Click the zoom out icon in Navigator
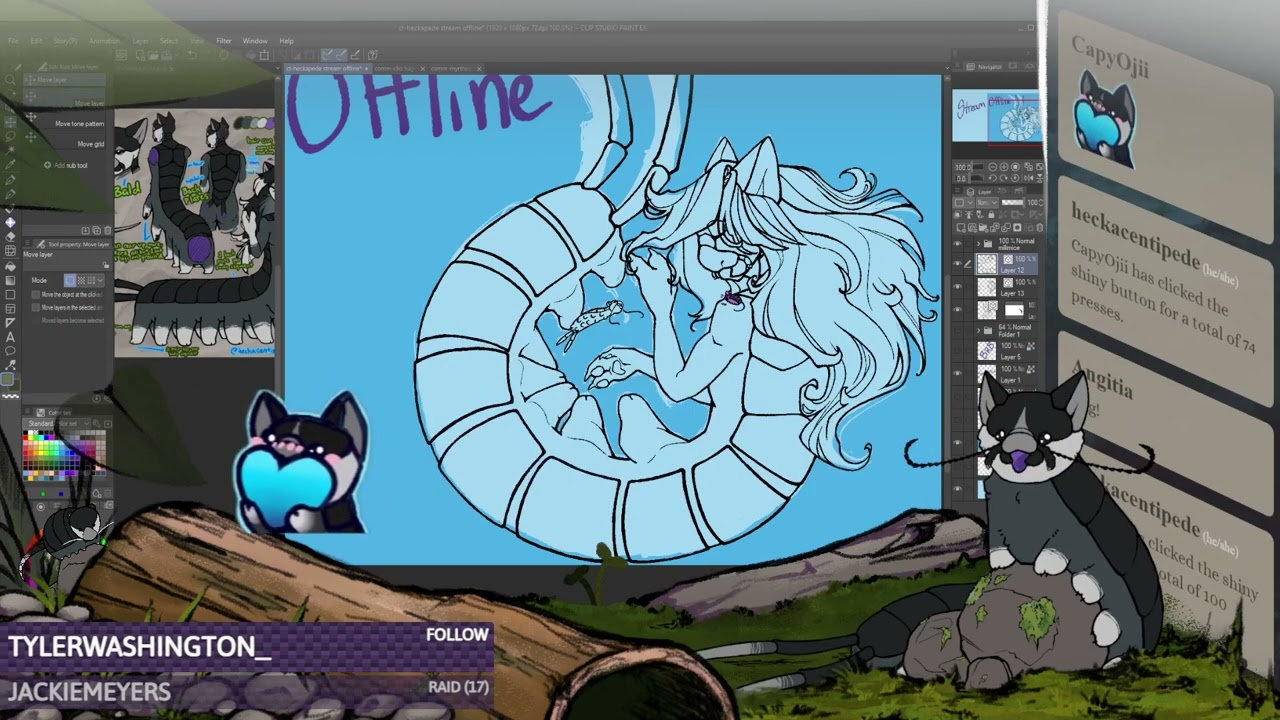The image size is (1280, 720). click(993, 167)
